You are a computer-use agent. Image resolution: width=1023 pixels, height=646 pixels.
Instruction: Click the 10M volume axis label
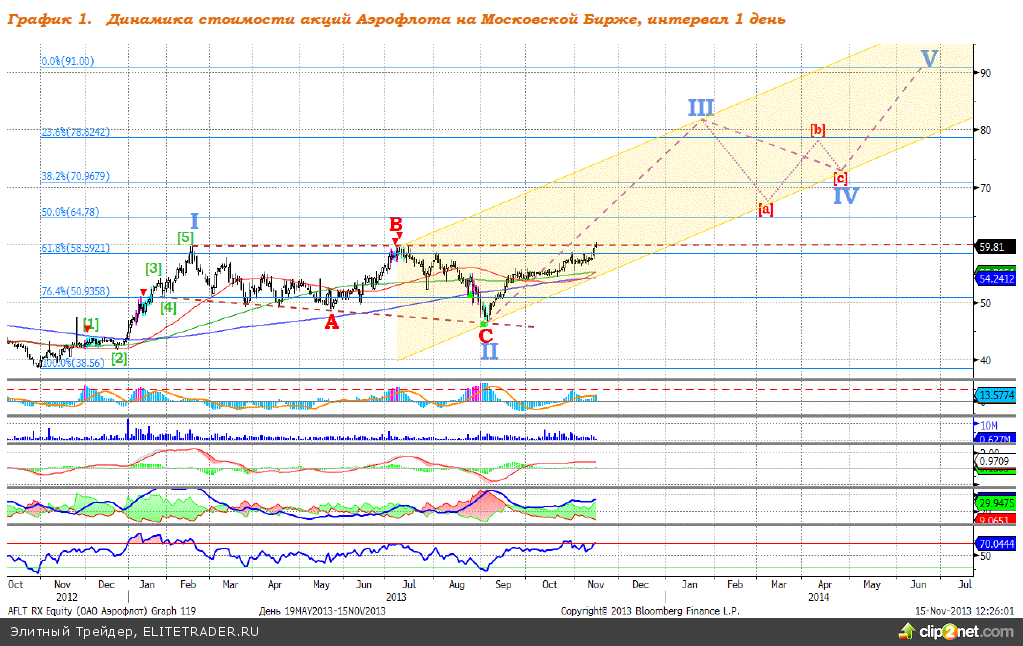pos(989,425)
